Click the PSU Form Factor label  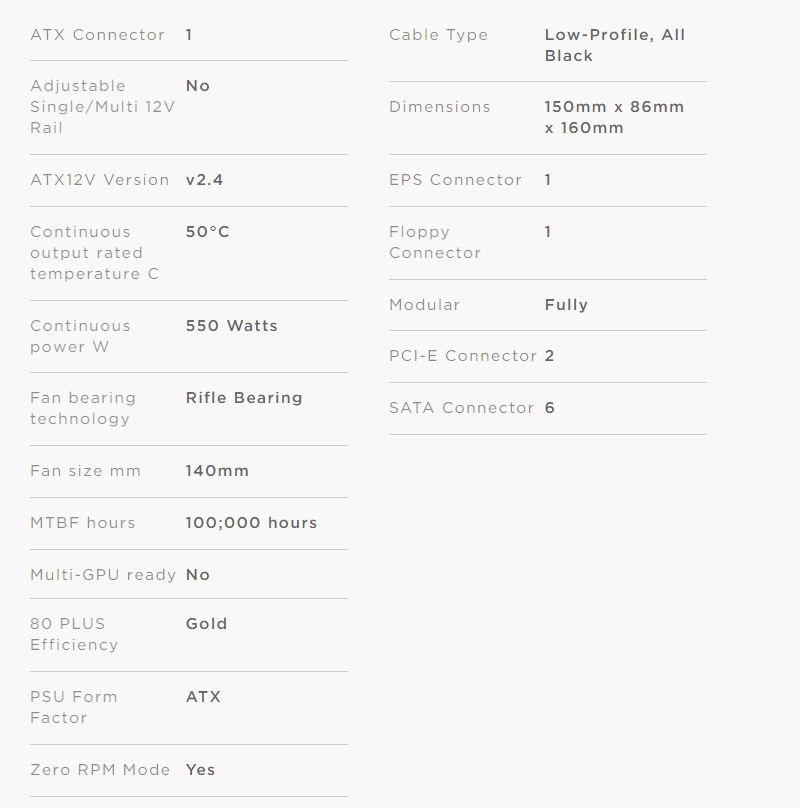[x=73, y=707]
